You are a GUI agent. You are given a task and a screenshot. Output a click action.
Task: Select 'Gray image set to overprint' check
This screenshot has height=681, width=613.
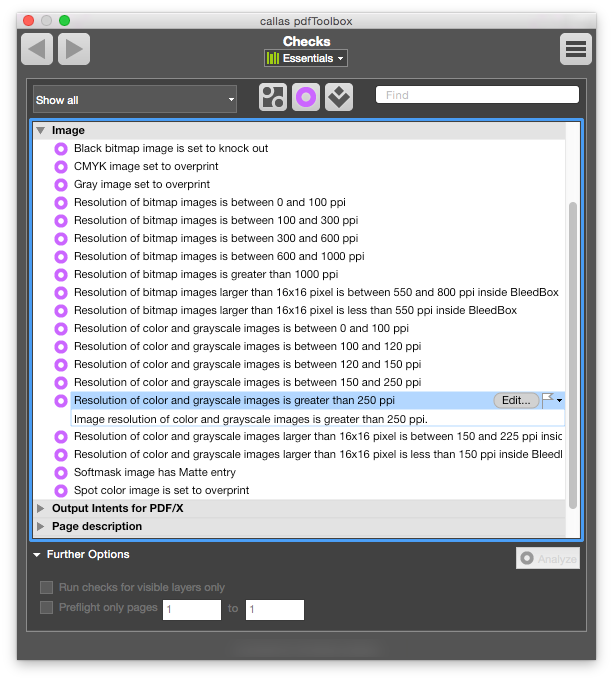coord(142,185)
